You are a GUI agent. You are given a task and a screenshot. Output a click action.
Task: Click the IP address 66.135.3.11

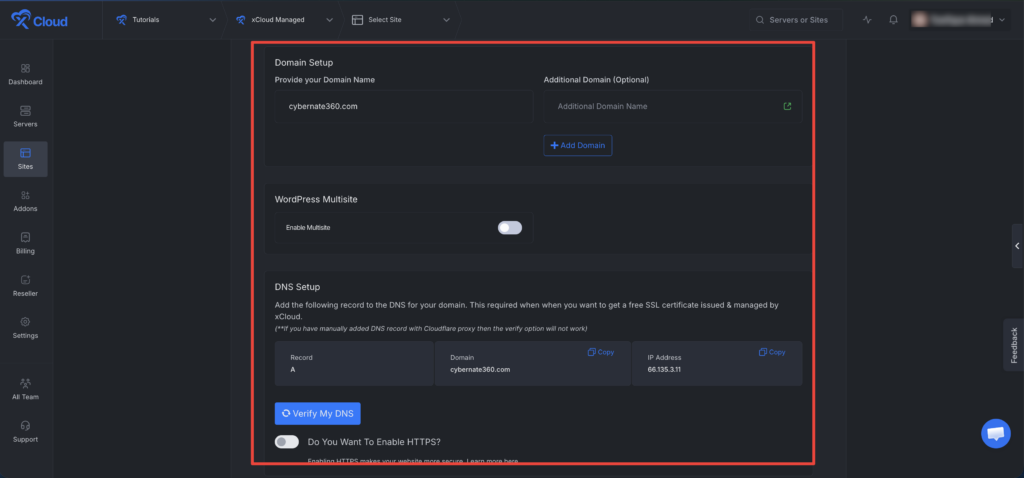(x=665, y=370)
